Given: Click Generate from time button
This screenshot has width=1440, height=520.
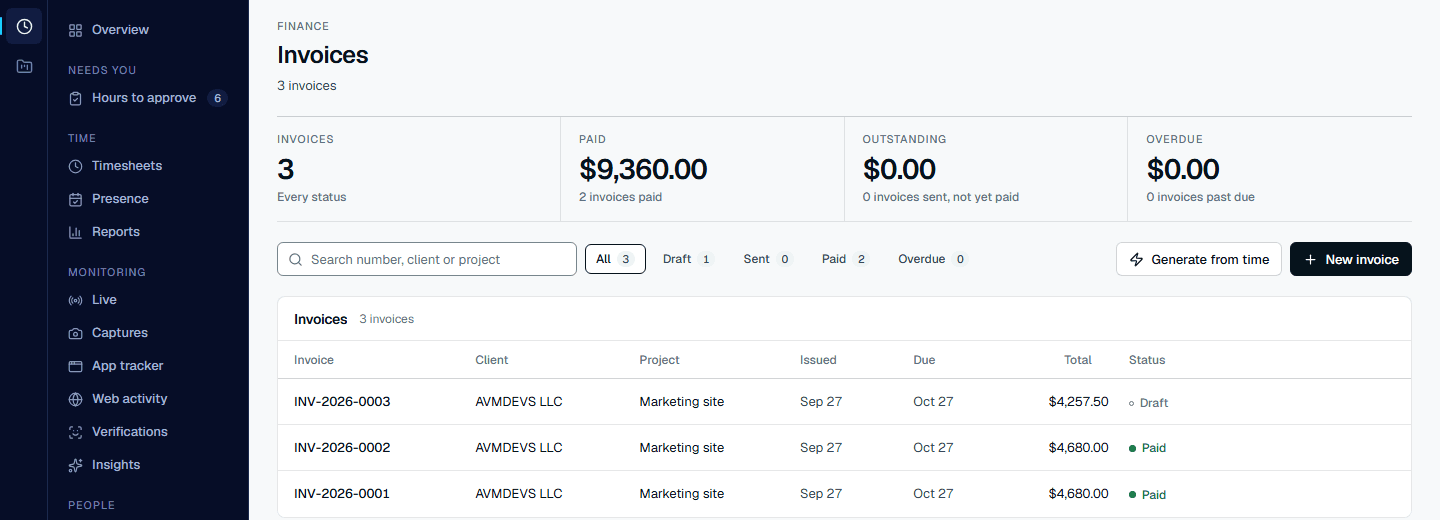Looking at the screenshot, I should pyautogui.click(x=1199, y=259).
